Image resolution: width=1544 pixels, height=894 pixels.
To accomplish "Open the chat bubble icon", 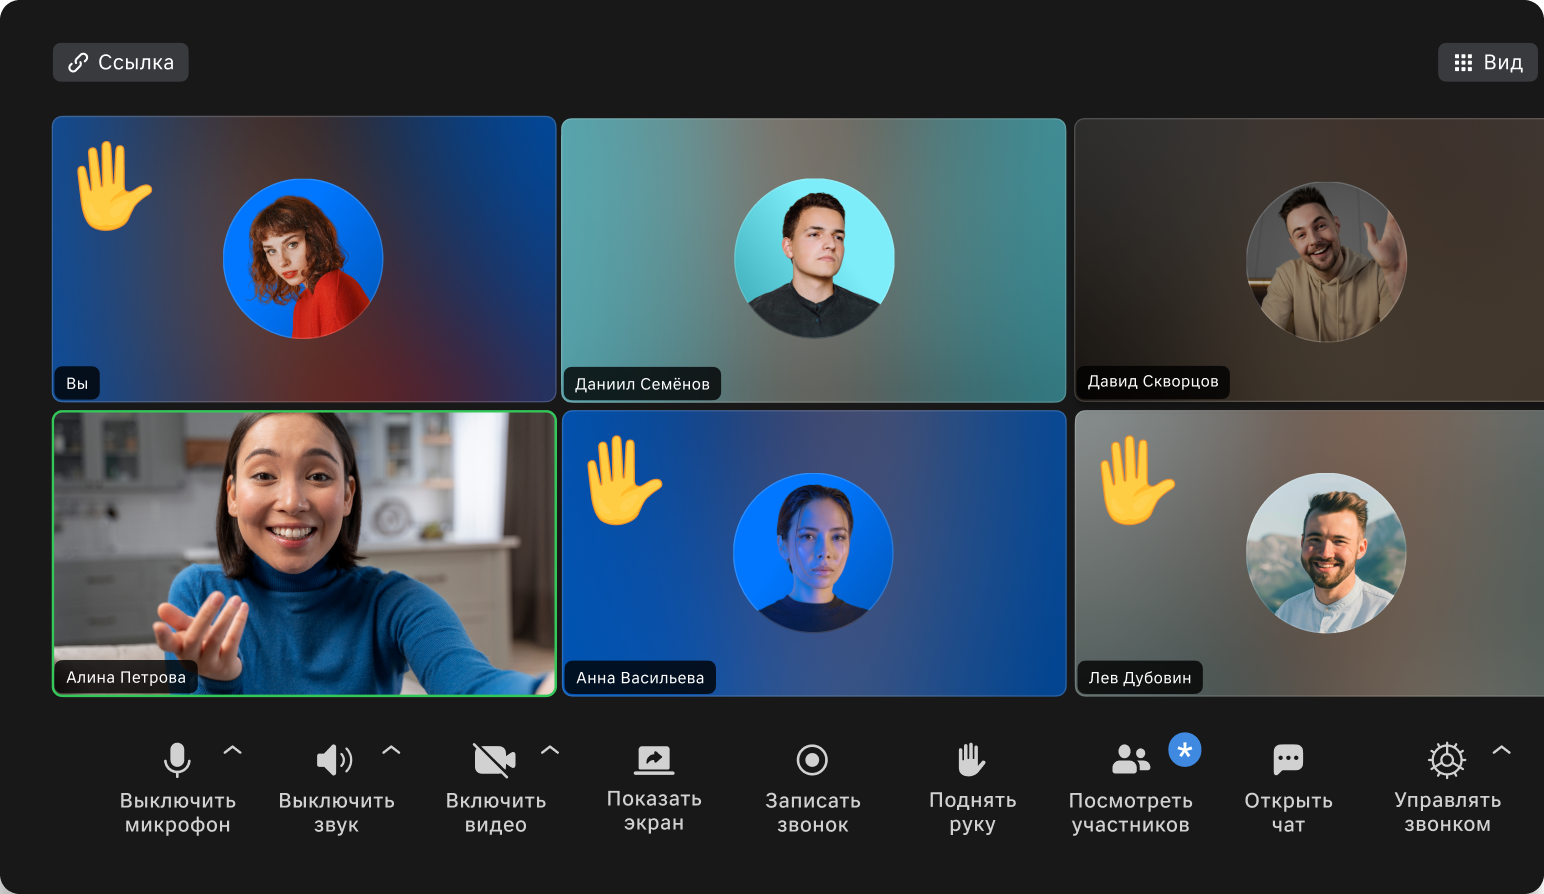I will 1288,760.
